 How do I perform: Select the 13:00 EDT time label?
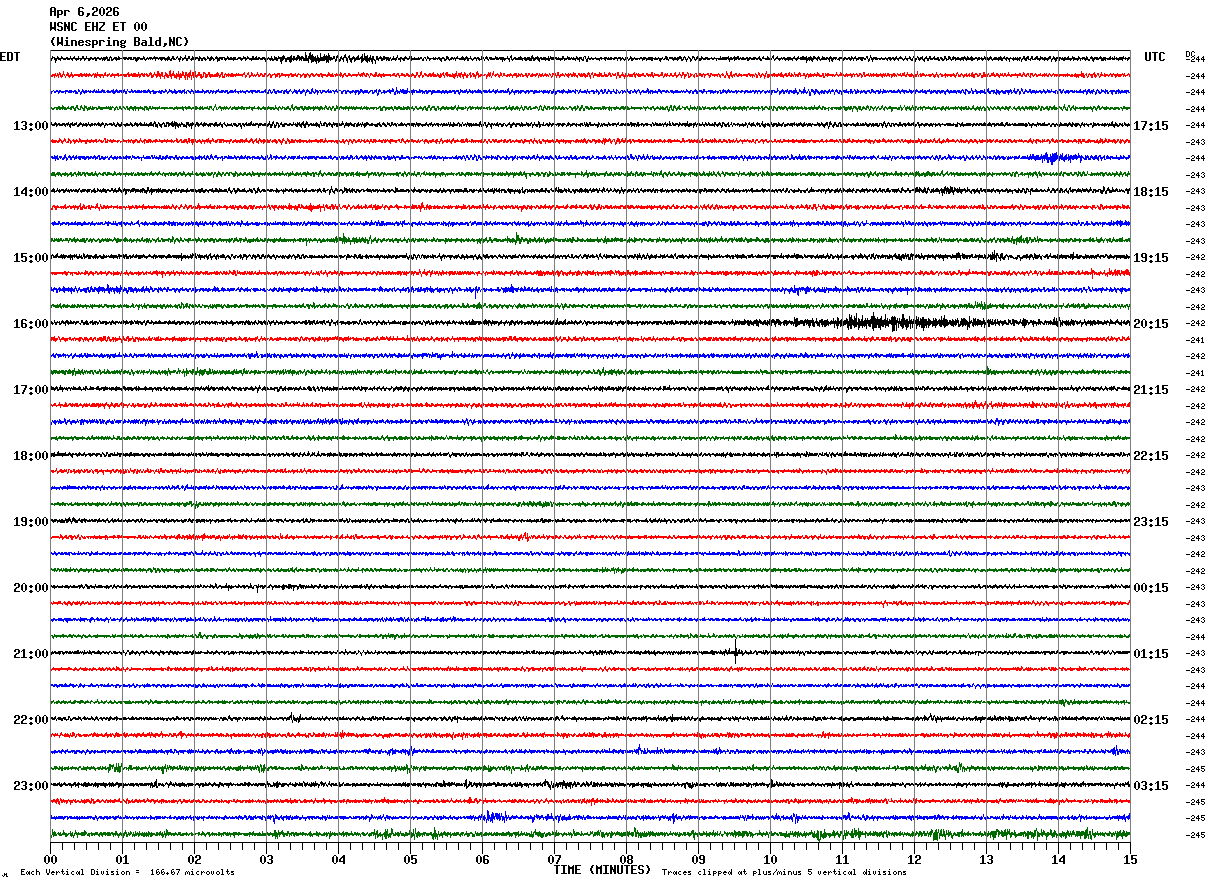tap(30, 126)
